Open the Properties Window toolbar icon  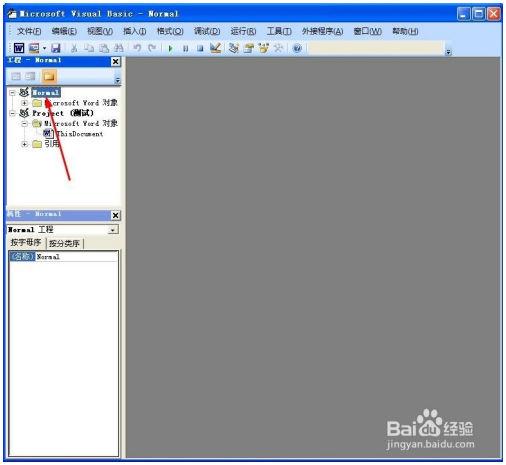coord(249,48)
